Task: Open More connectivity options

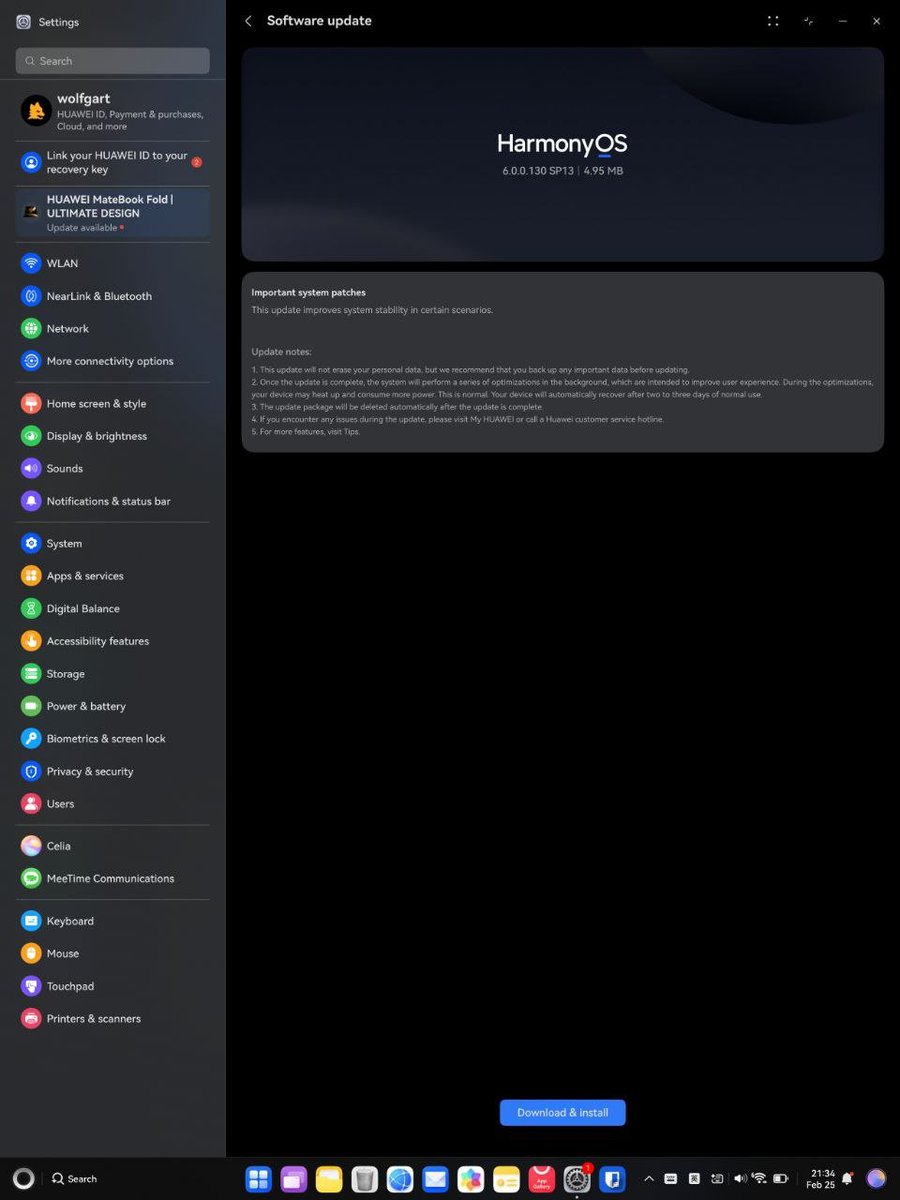Action: [x=112, y=361]
